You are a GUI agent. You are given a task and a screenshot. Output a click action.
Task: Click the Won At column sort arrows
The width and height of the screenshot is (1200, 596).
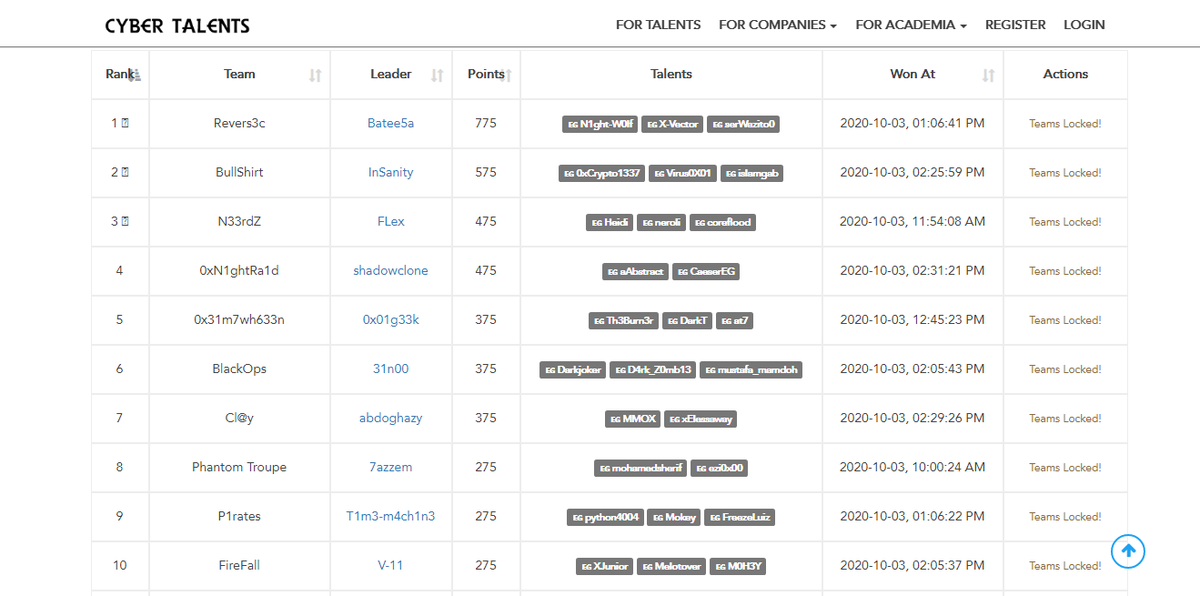point(989,75)
